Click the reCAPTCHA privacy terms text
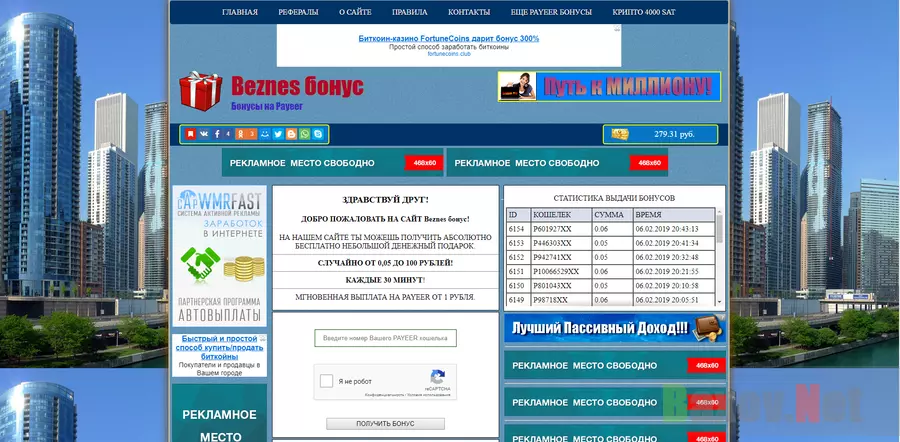 click(408, 395)
